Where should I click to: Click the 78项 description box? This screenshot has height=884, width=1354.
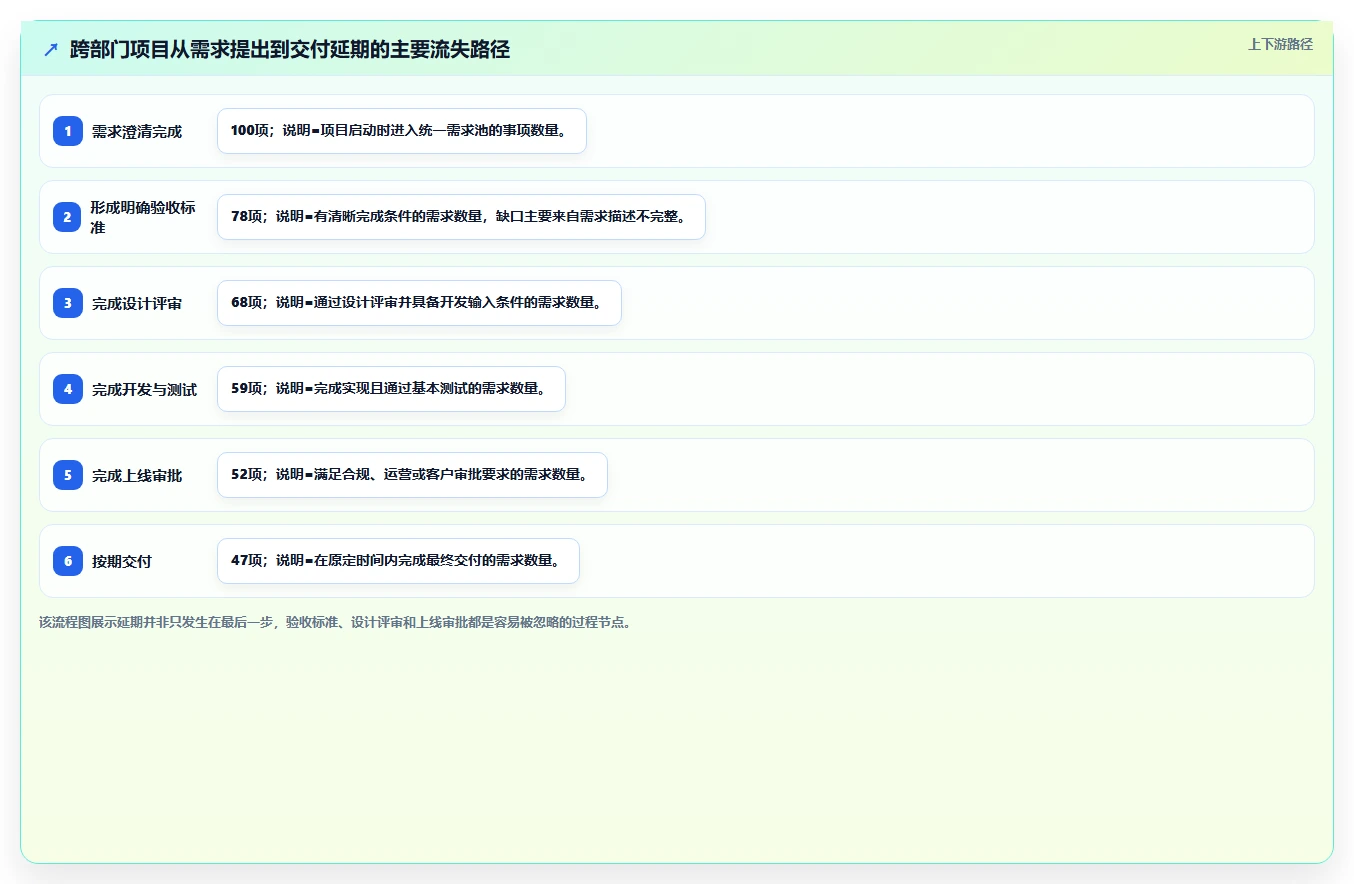click(461, 217)
